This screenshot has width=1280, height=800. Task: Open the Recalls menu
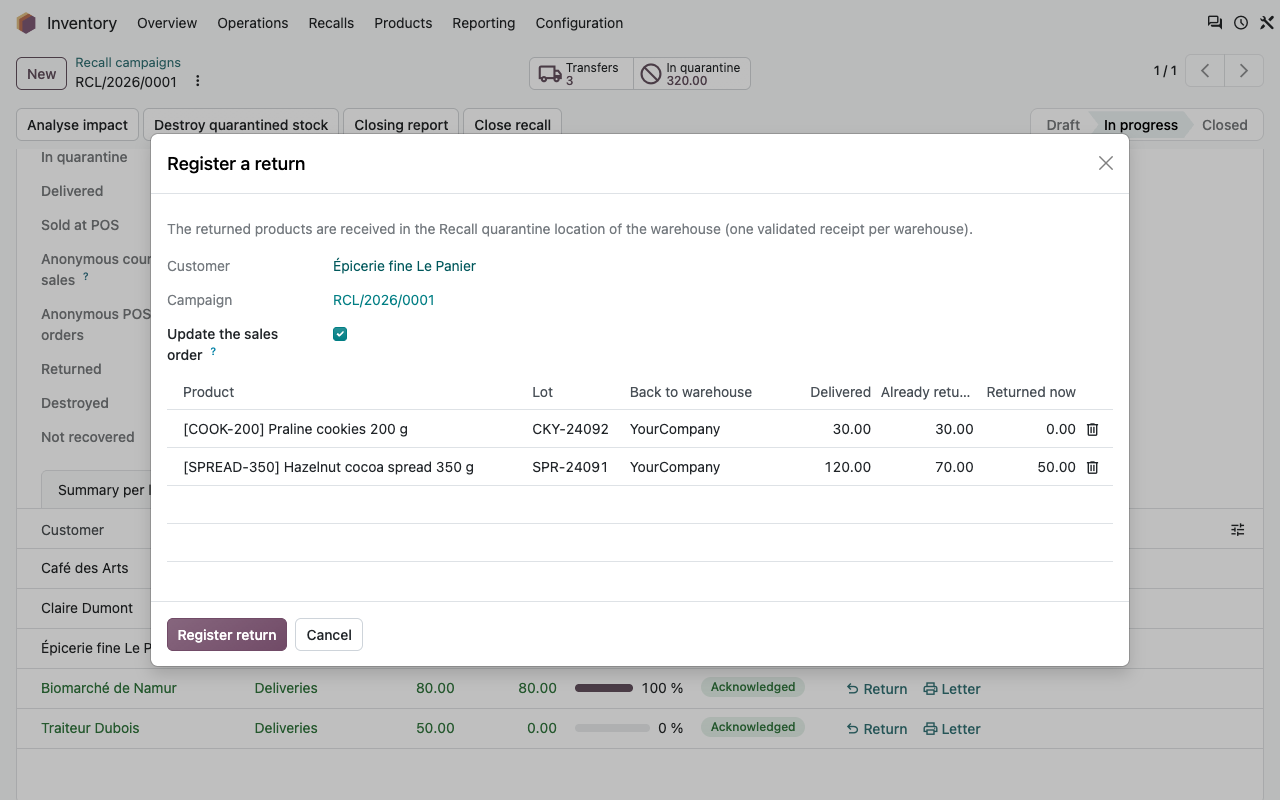click(x=331, y=23)
